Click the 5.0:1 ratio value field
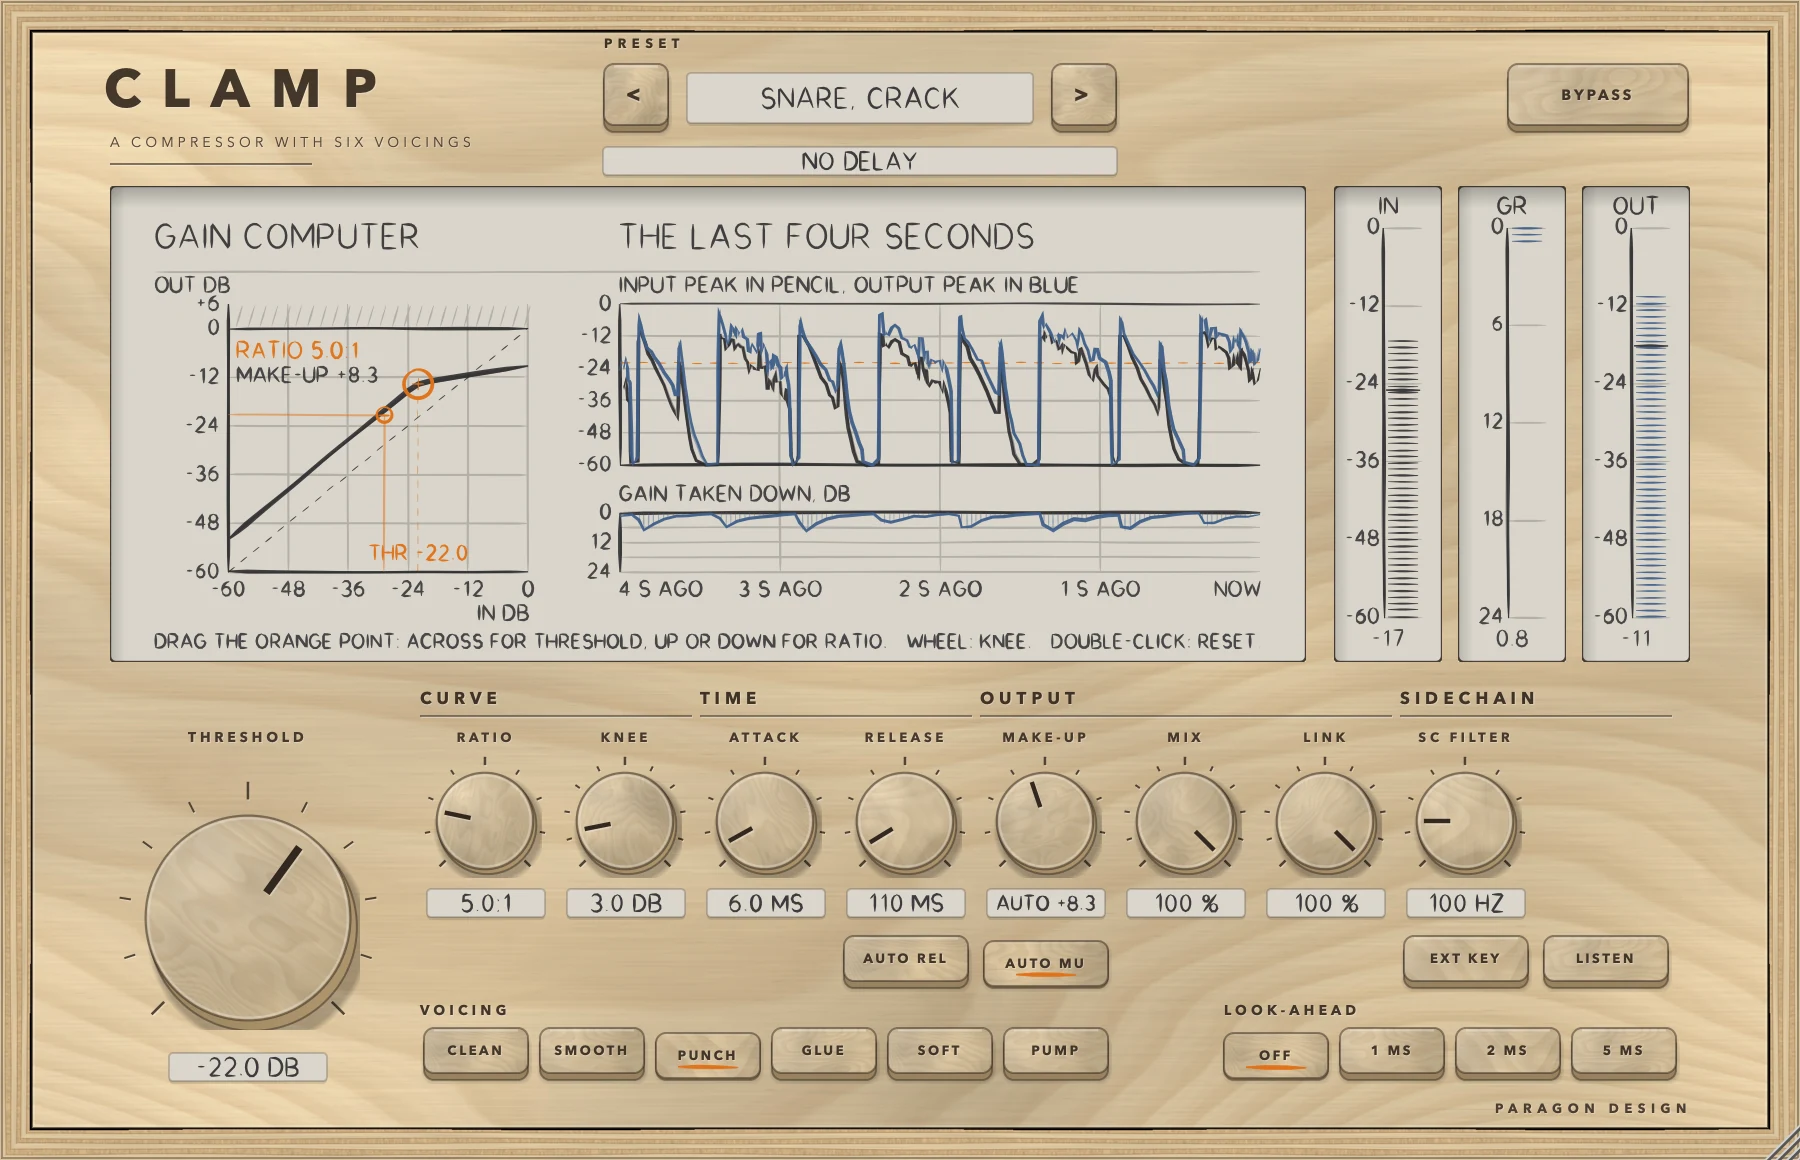 click(x=486, y=903)
